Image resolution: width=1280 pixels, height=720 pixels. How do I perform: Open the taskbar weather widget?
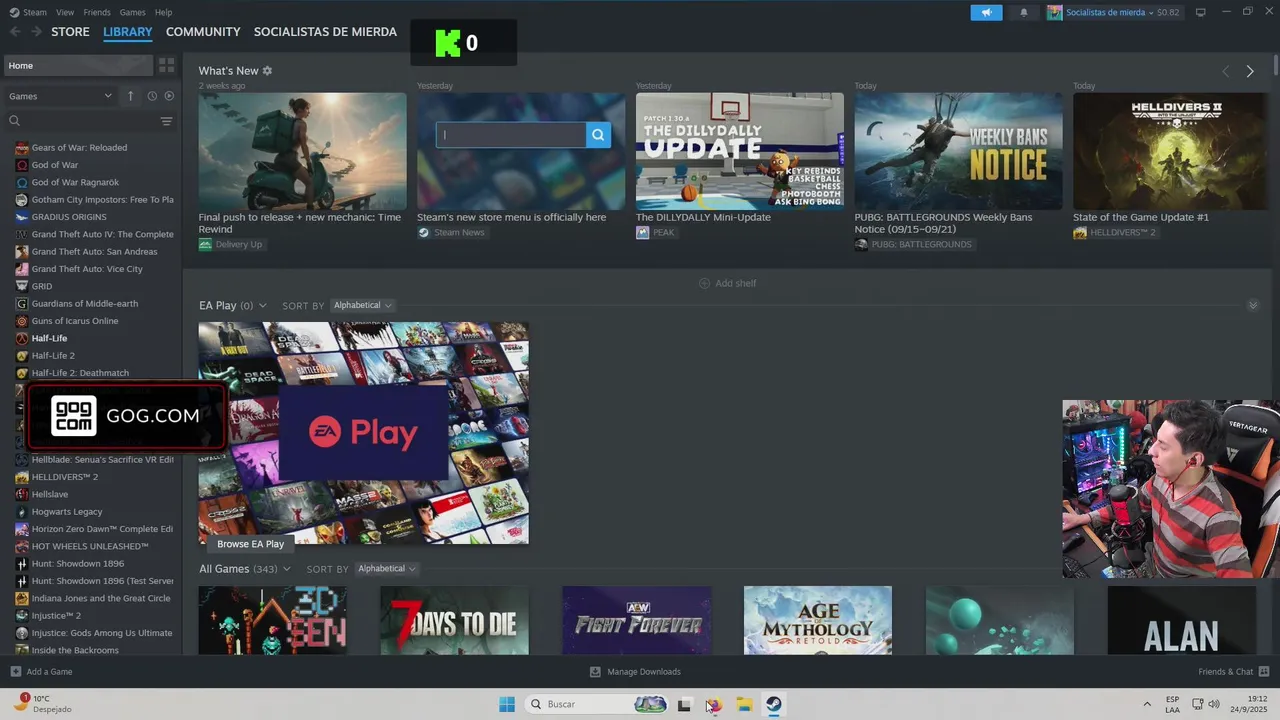(45, 704)
